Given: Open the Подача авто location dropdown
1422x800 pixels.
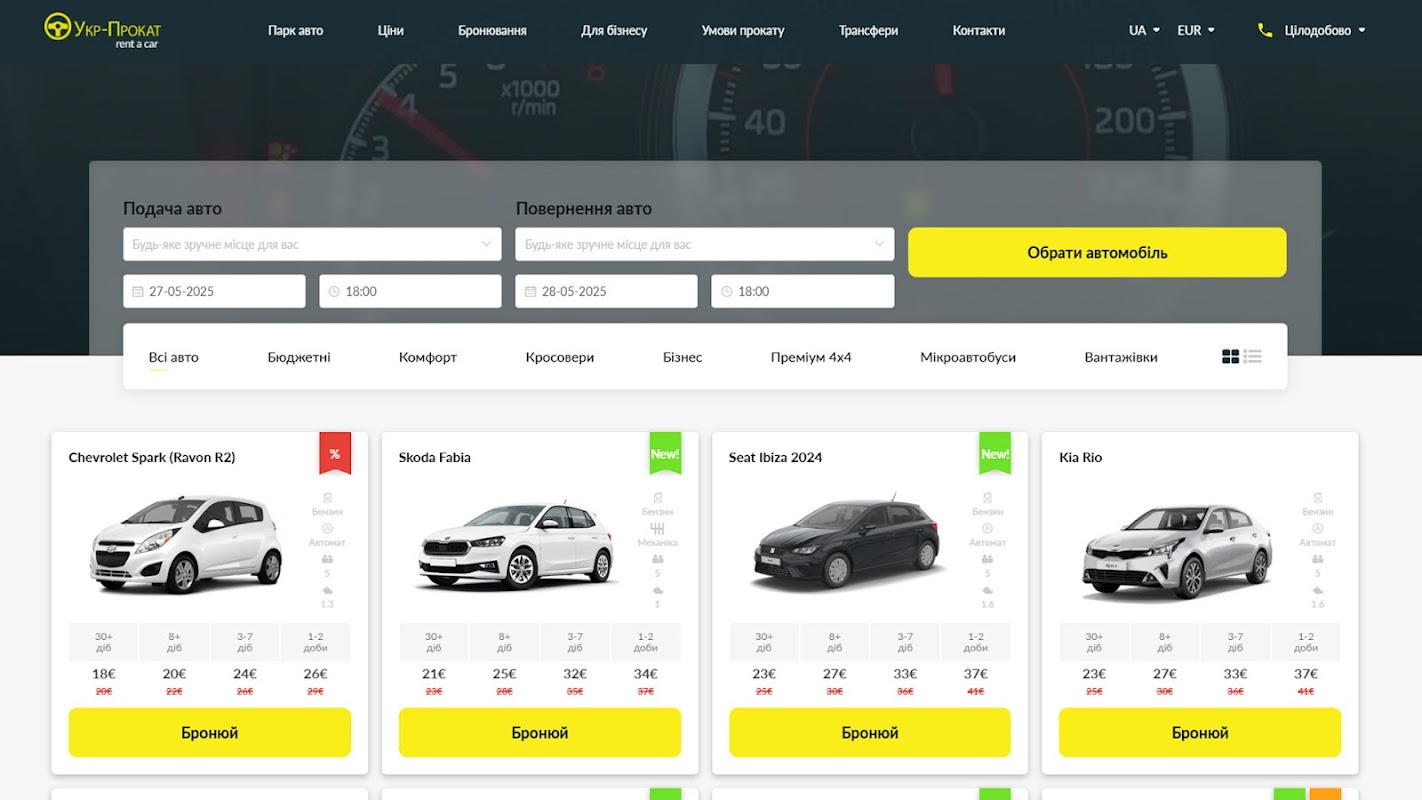Looking at the screenshot, I should 312,245.
